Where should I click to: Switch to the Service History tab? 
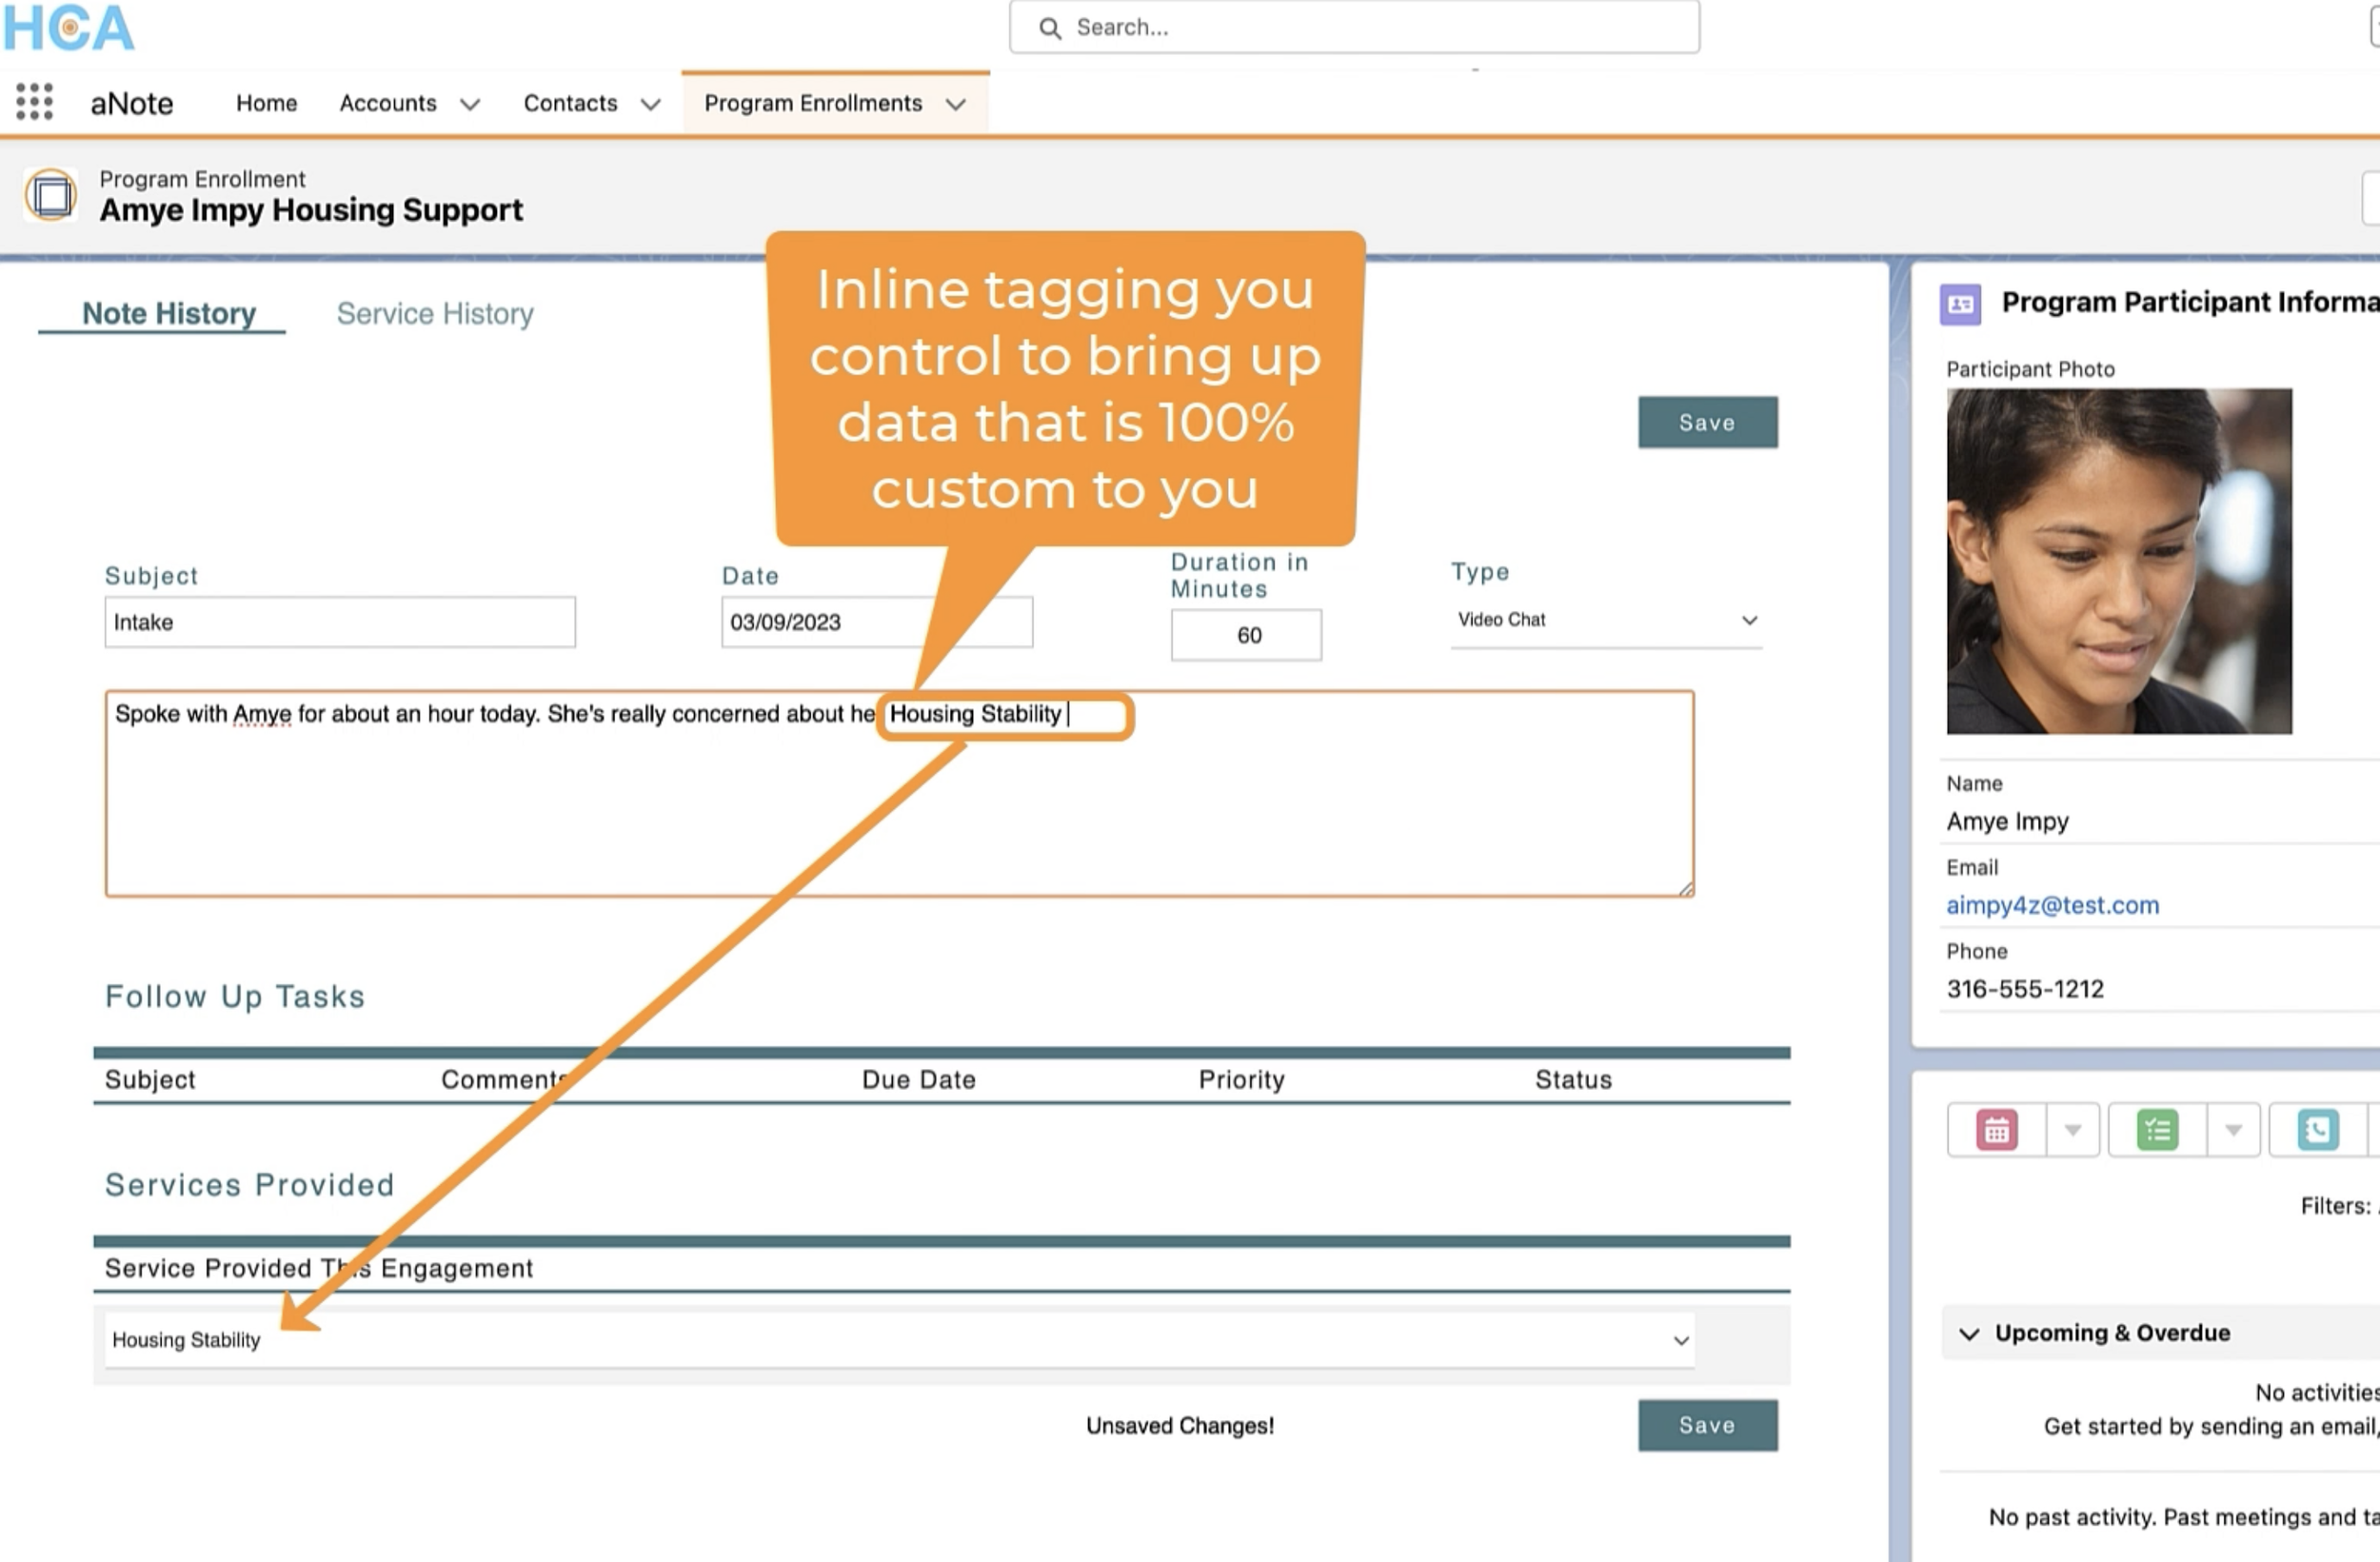(x=435, y=314)
